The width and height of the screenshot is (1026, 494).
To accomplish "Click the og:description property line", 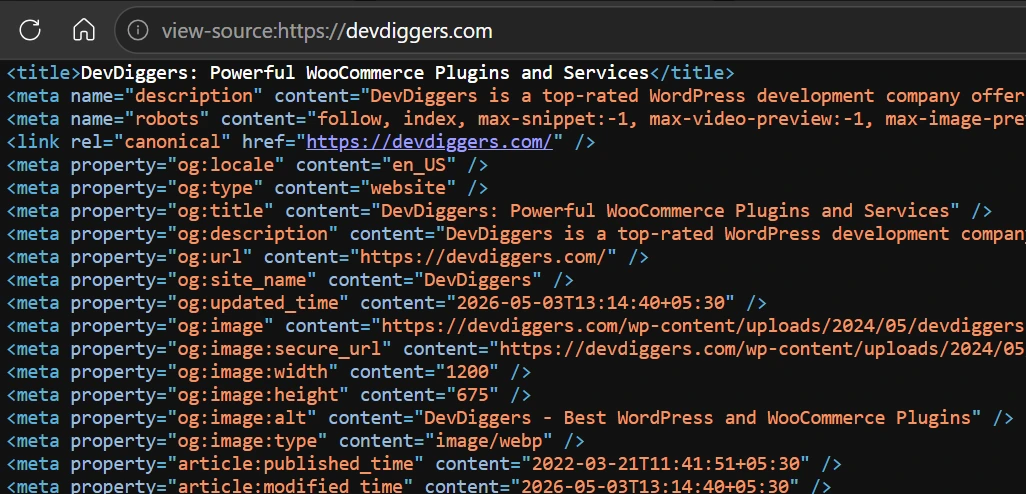I will click(516, 234).
